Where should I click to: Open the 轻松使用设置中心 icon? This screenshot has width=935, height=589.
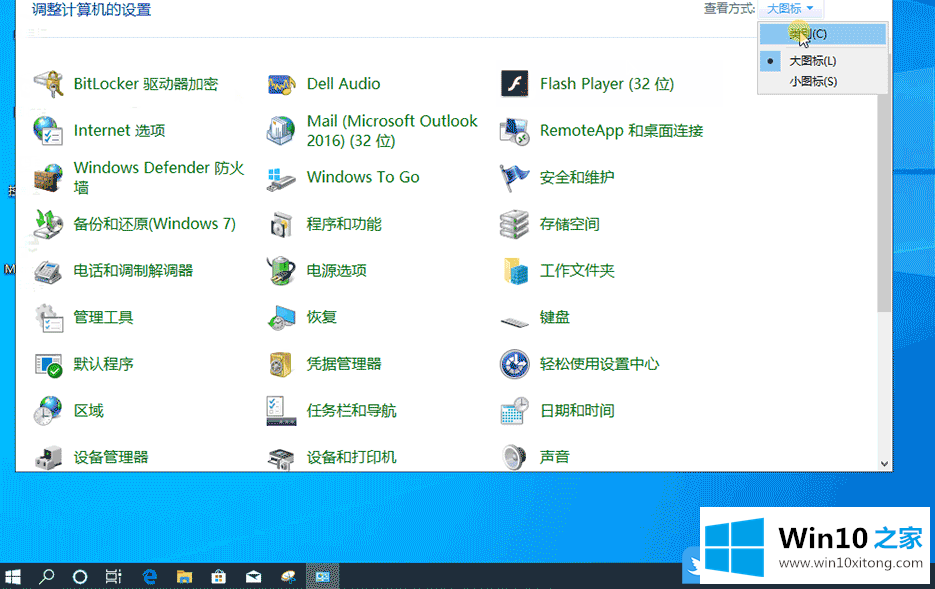coord(514,364)
